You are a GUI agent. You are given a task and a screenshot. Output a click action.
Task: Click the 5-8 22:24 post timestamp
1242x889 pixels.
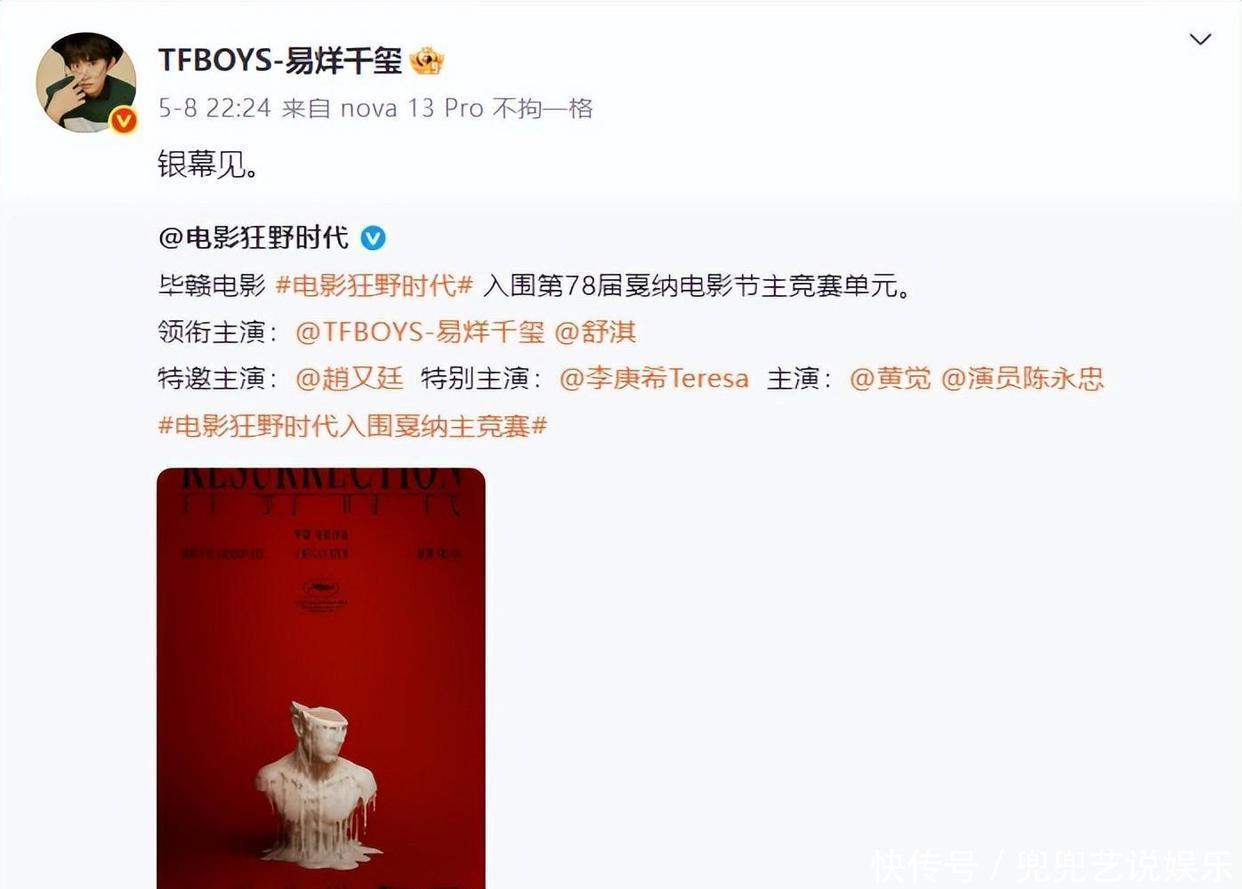[x=215, y=108]
